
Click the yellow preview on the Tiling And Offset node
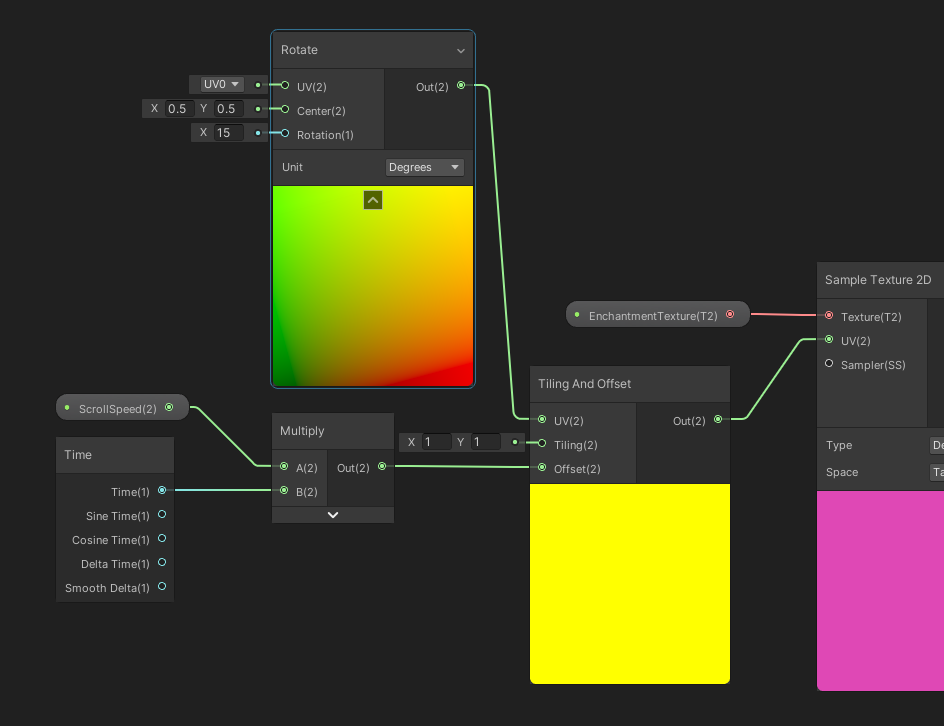(x=629, y=583)
